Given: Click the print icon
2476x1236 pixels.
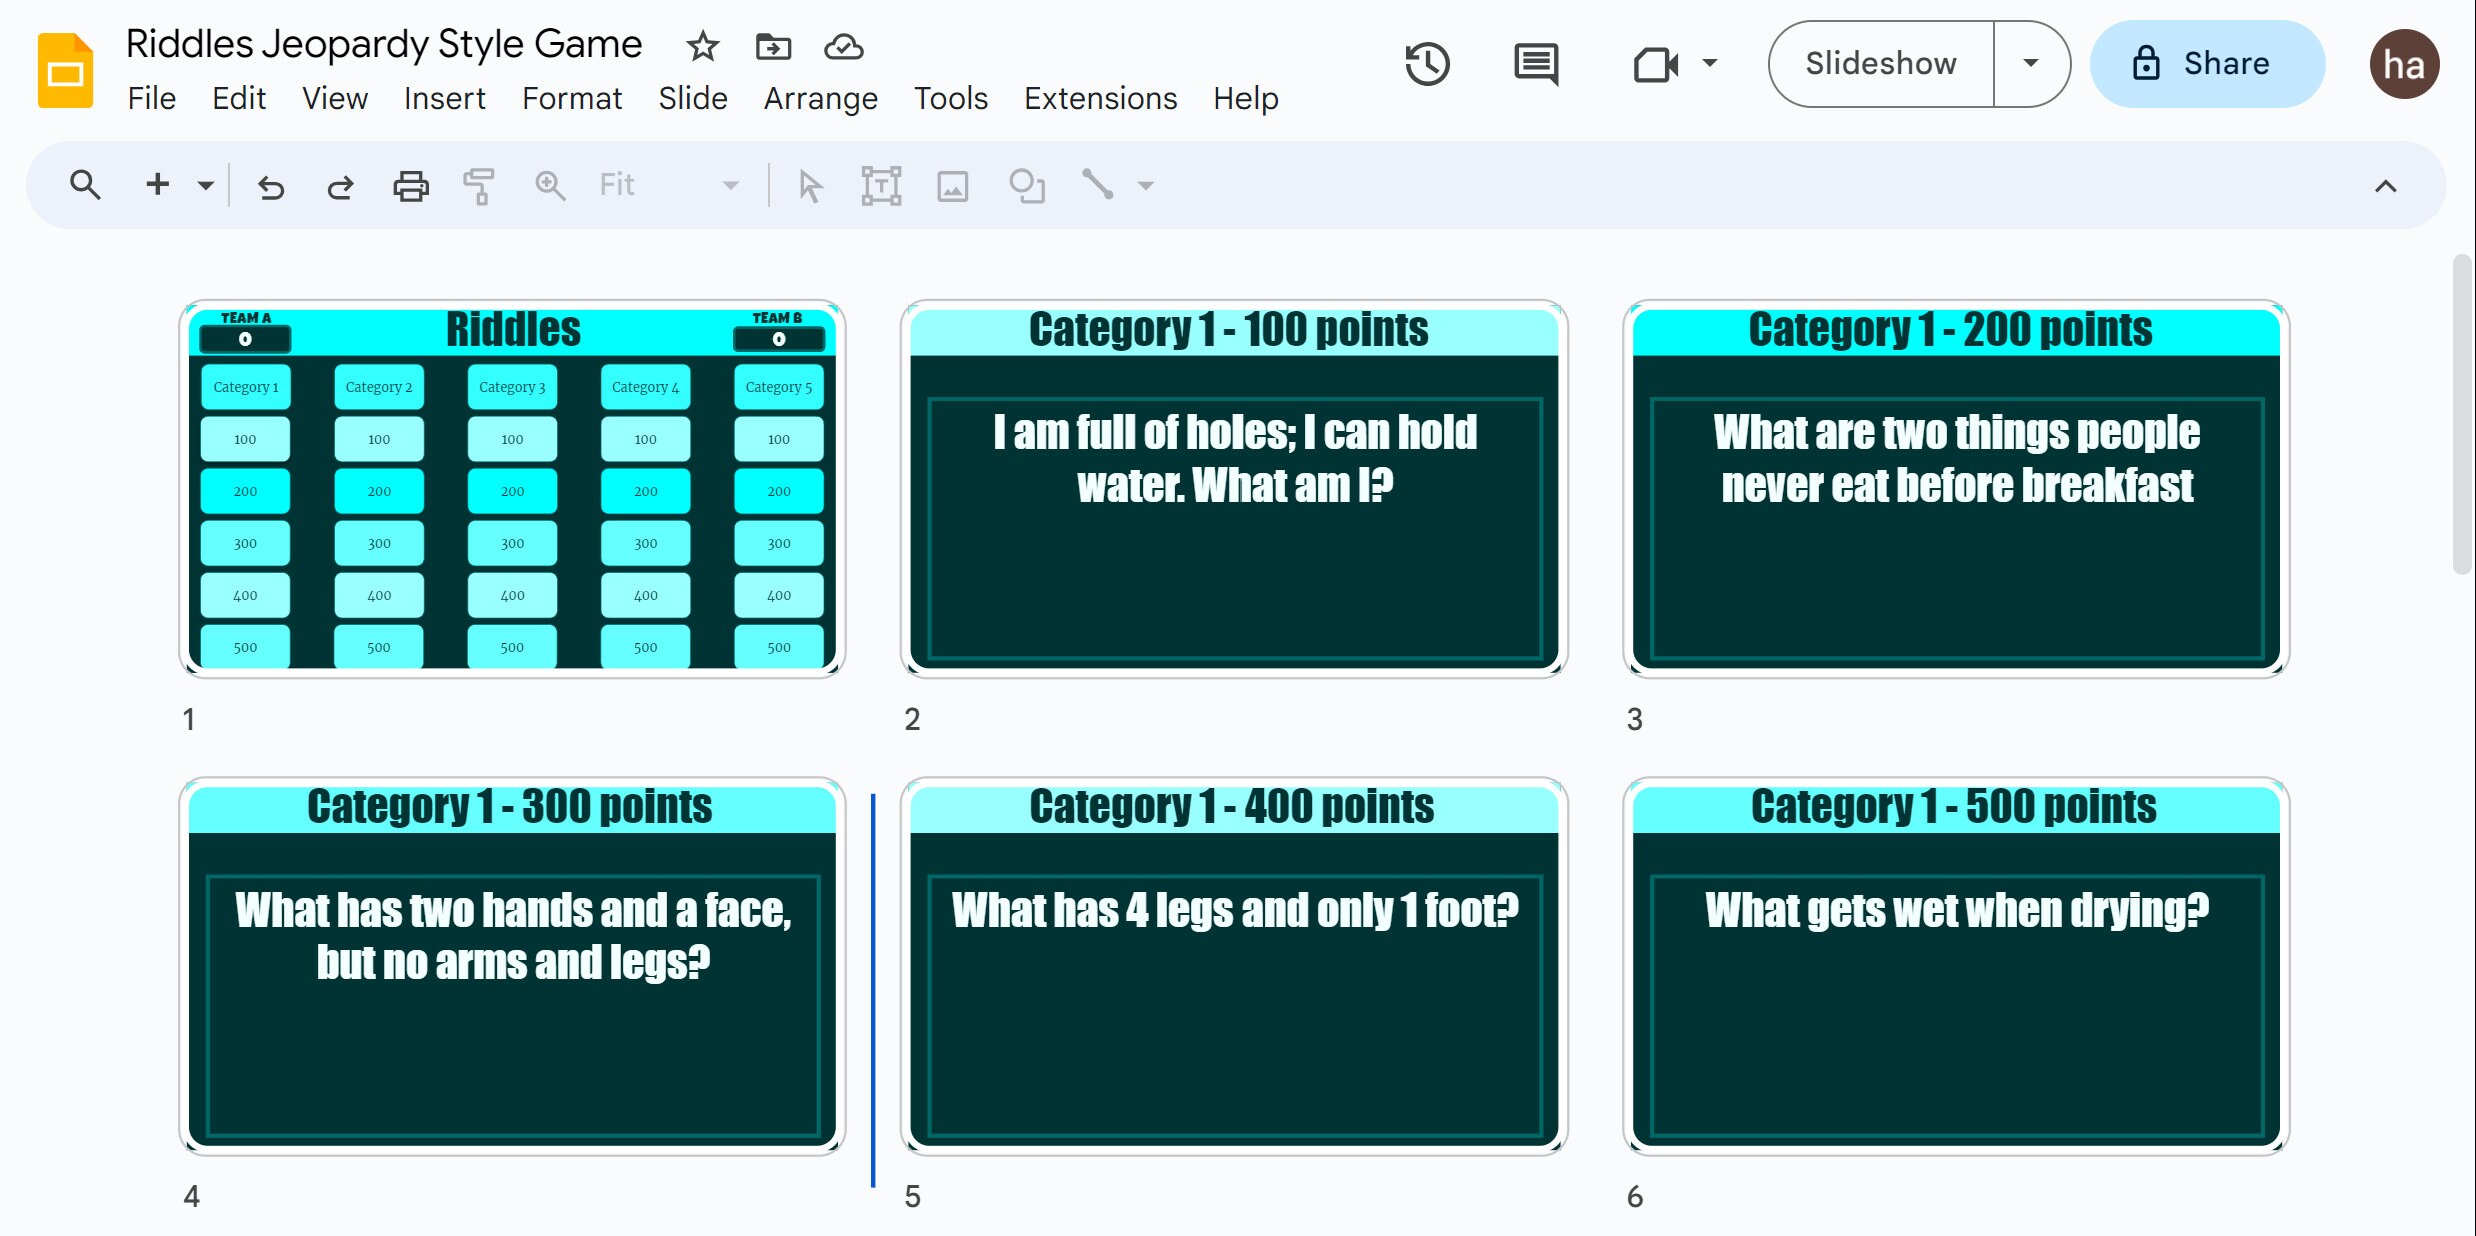Looking at the screenshot, I should [410, 185].
